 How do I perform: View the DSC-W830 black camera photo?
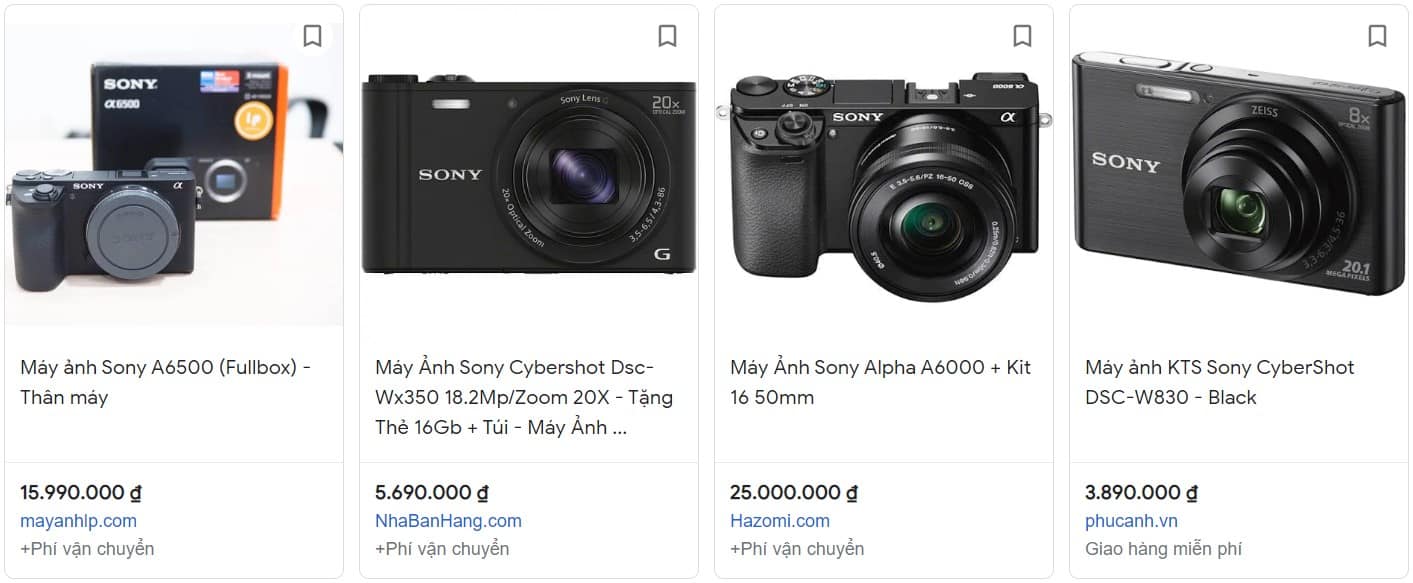pos(1238,175)
